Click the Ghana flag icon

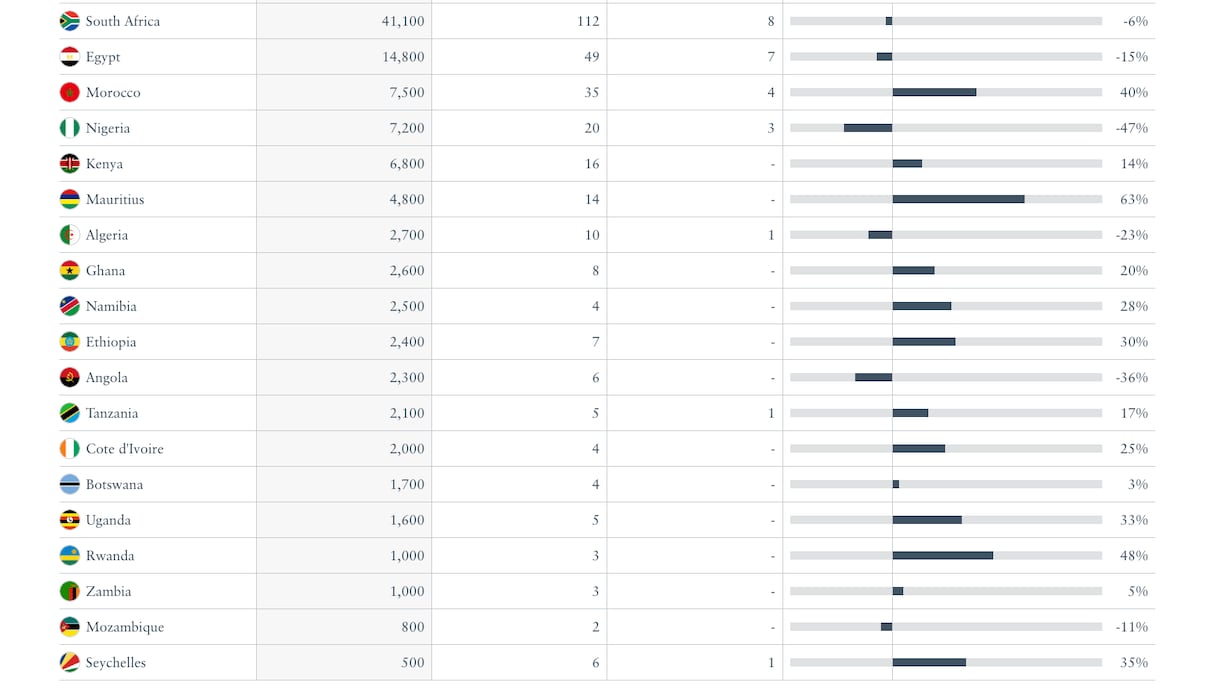(x=69, y=271)
